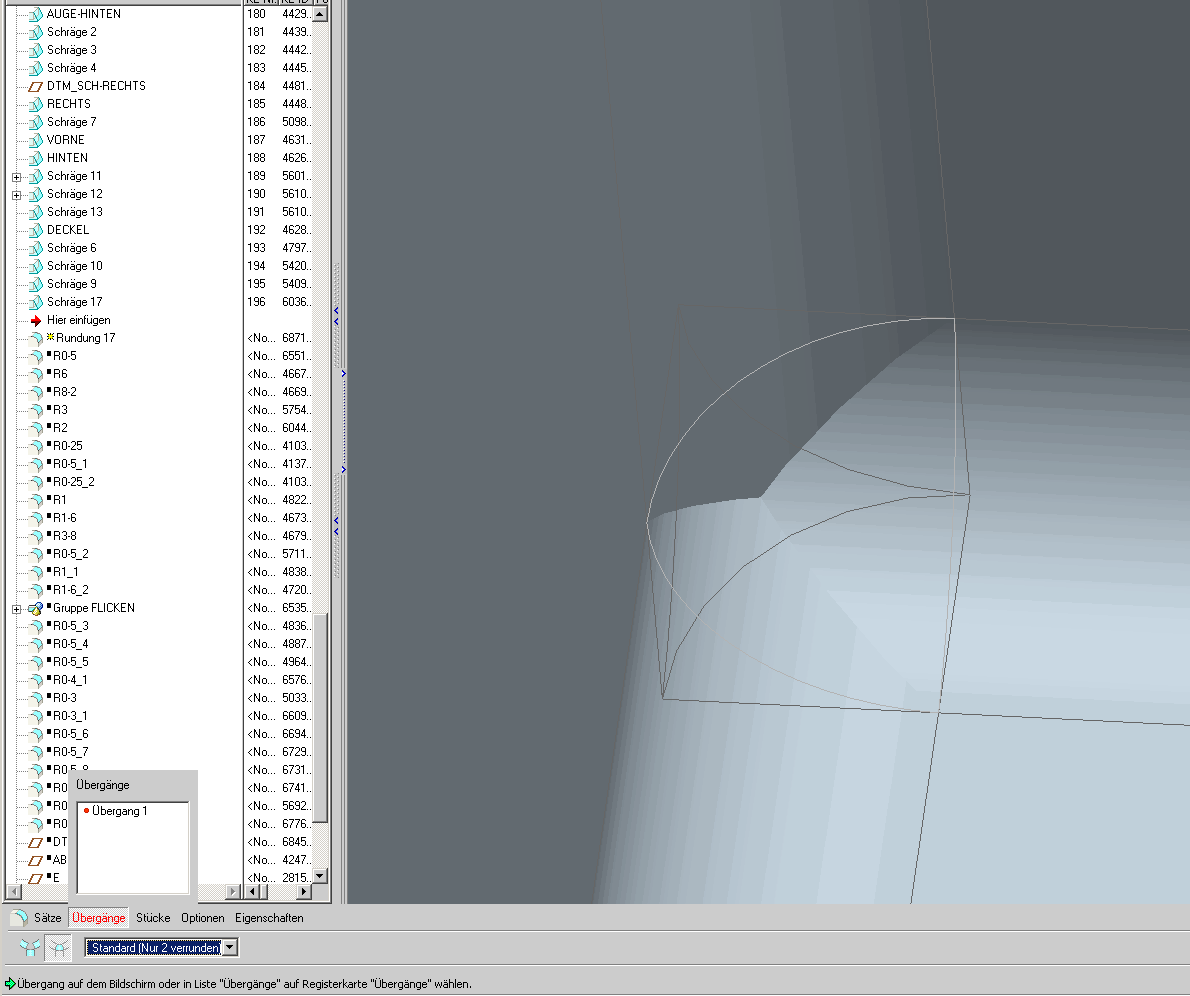The image size is (1190, 996).
Task: Click the round icon beside R3
Action: point(36,410)
